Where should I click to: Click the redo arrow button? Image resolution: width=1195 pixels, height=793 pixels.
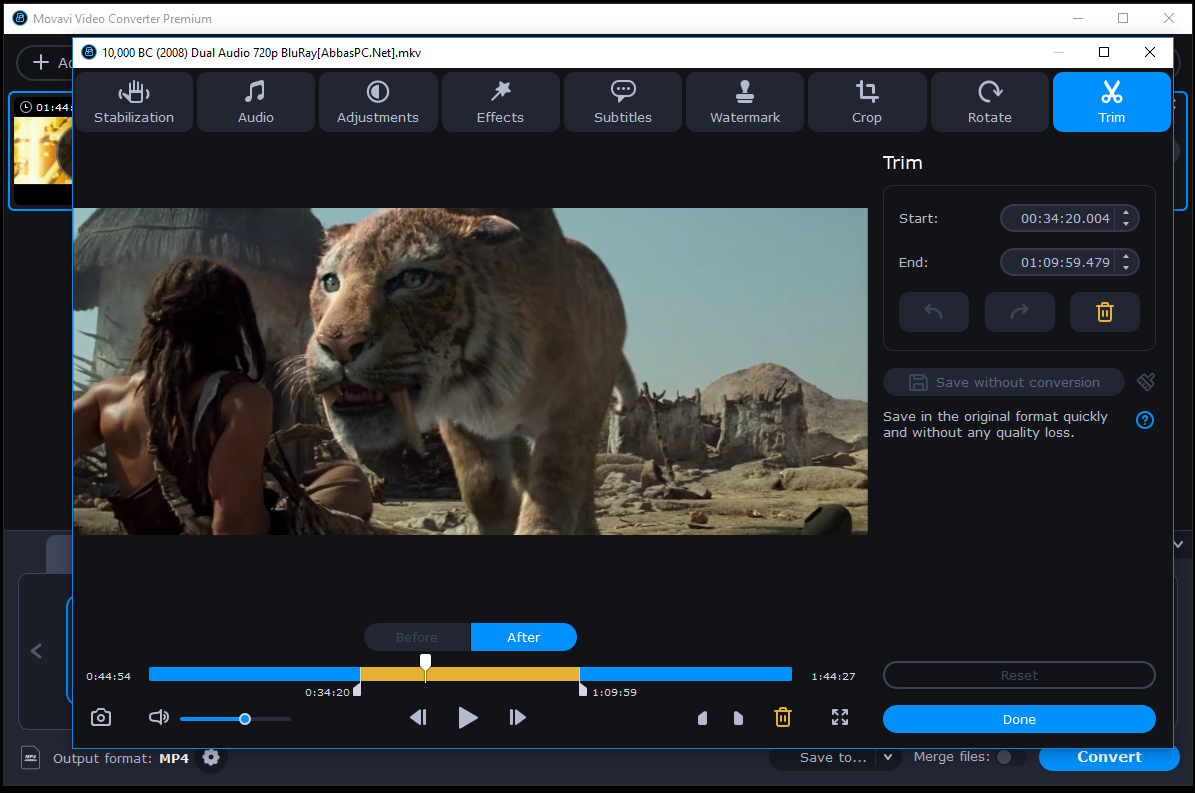tap(1020, 312)
